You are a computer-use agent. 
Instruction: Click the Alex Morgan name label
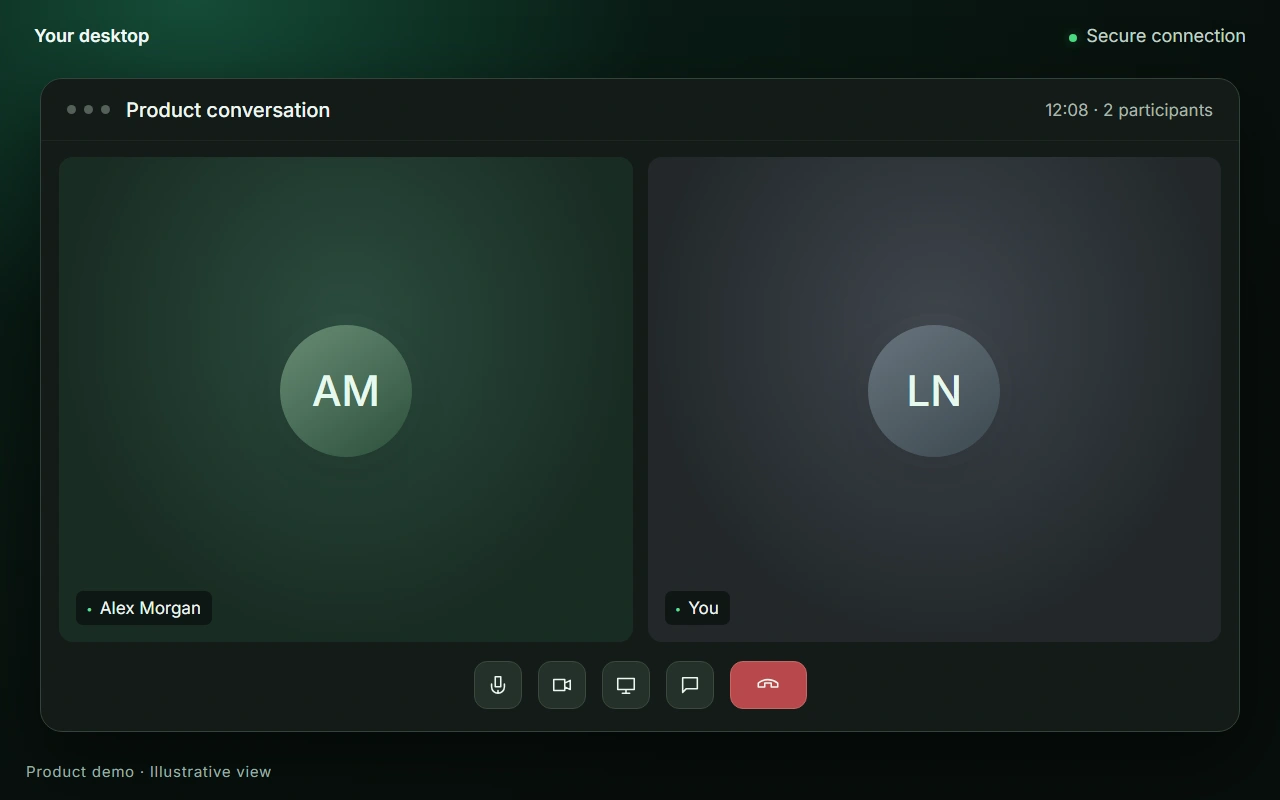coord(144,608)
